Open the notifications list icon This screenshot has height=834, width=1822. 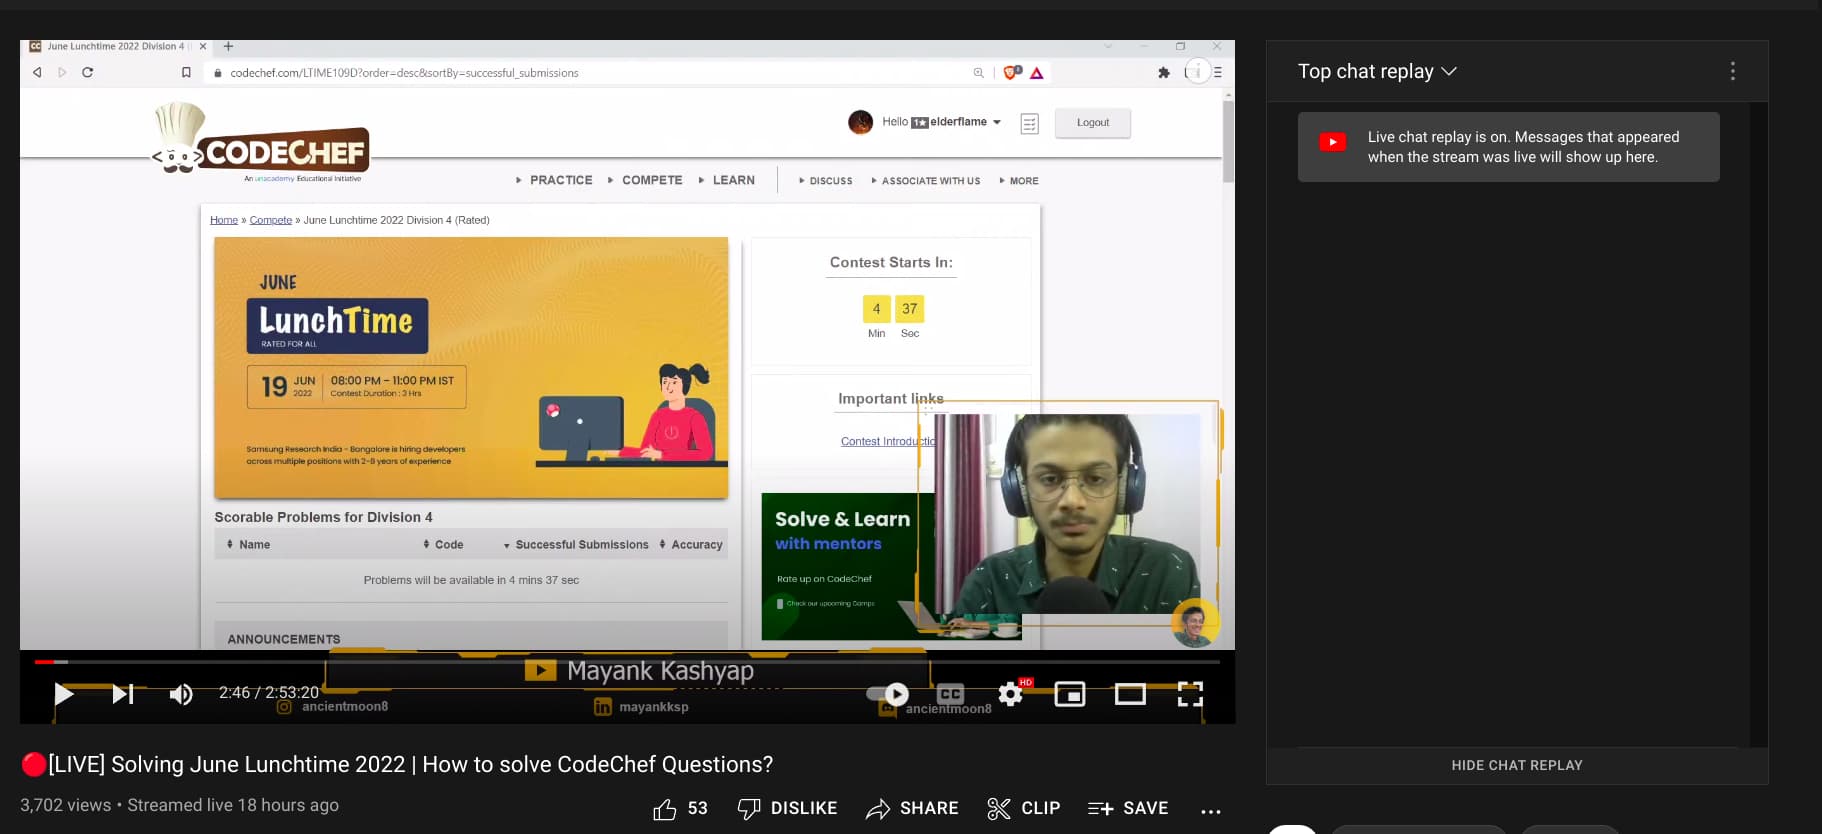(x=1029, y=123)
